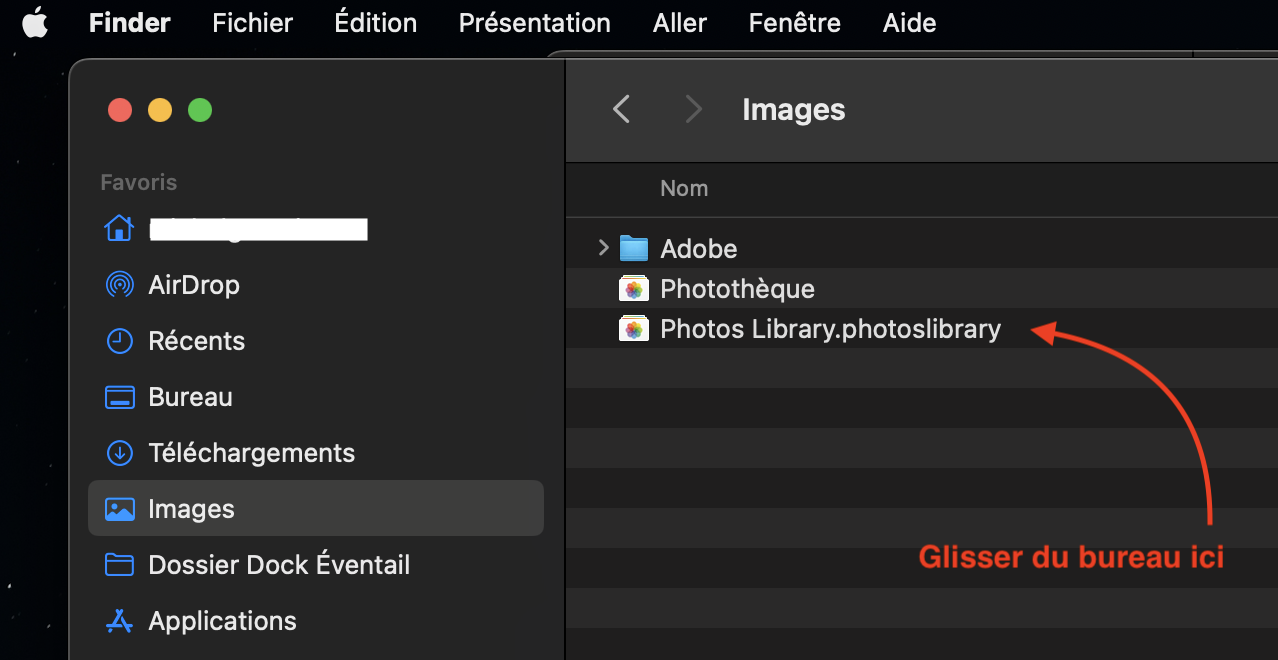Open the Aller menu
This screenshot has width=1278, height=660.
(680, 23)
